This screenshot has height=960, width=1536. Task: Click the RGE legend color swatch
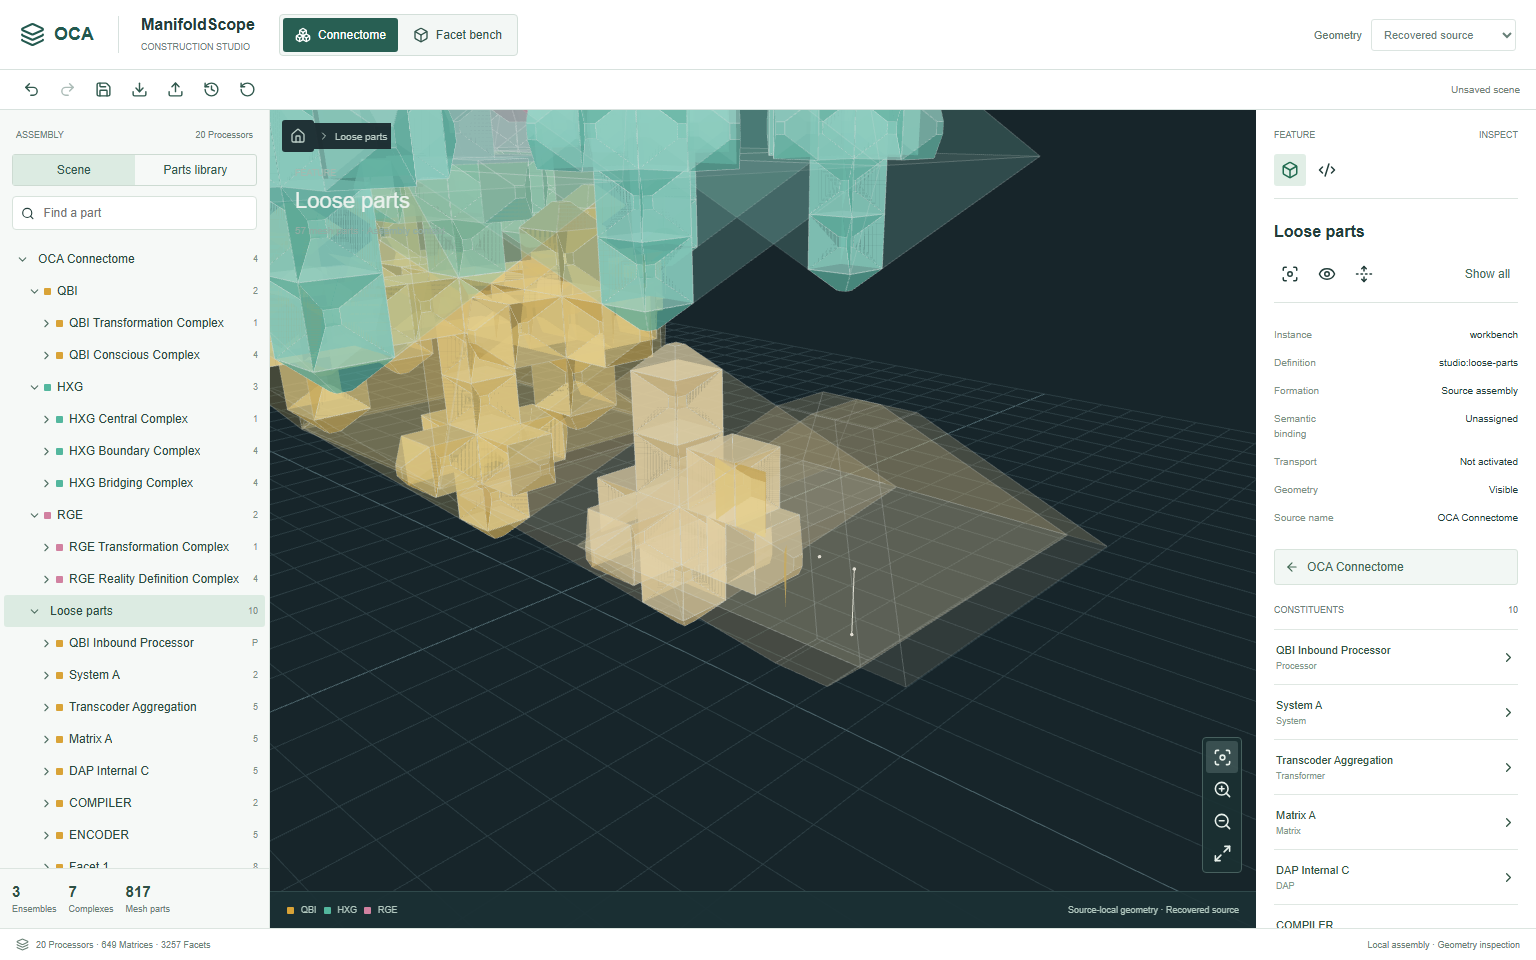click(368, 910)
